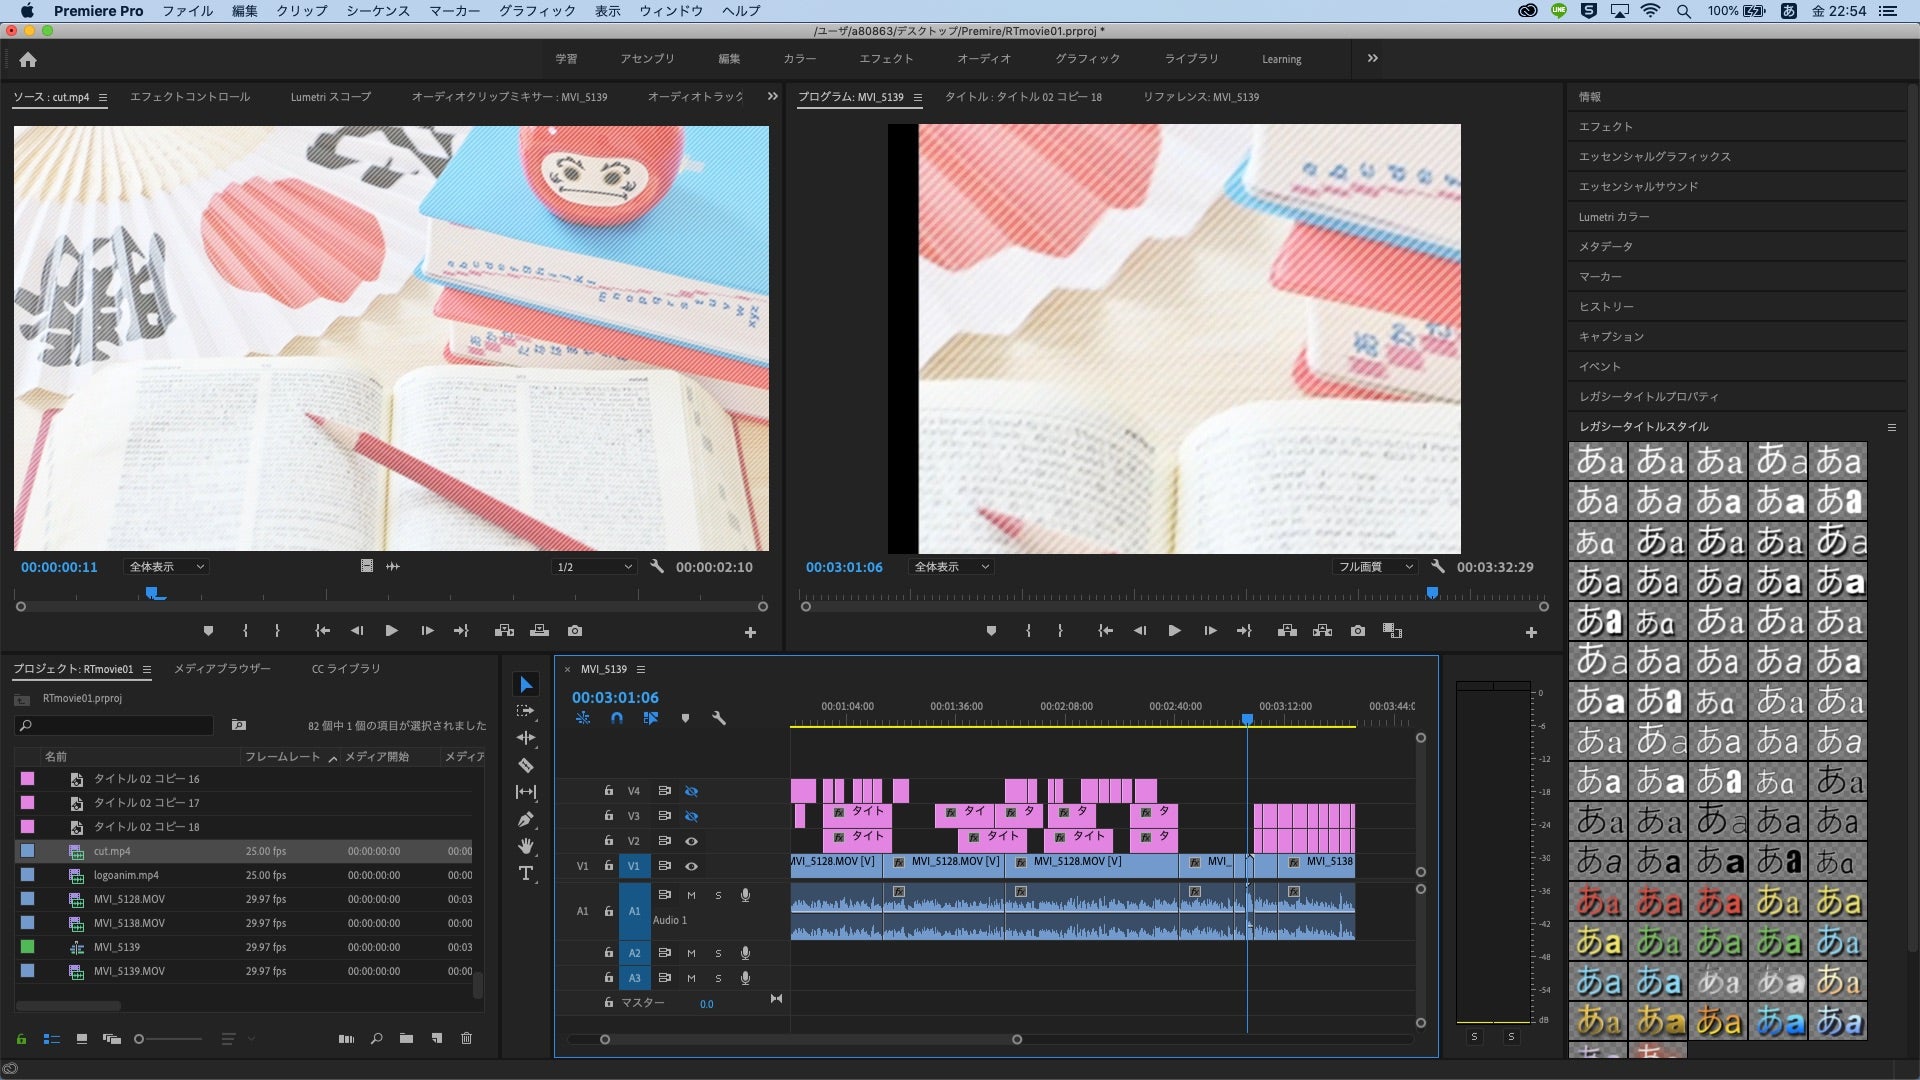Select the Slip tool
The width and height of the screenshot is (1920, 1080).
click(x=526, y=792)
